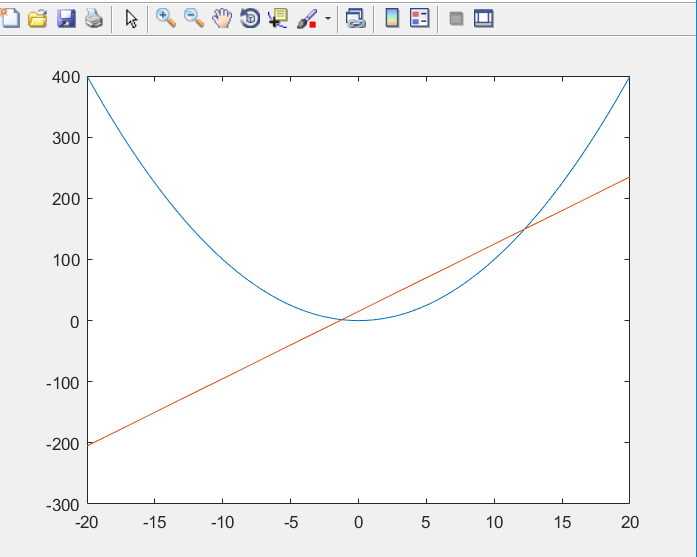
Task: Create a new figure with the blank page icon
Action: [10, 19]
